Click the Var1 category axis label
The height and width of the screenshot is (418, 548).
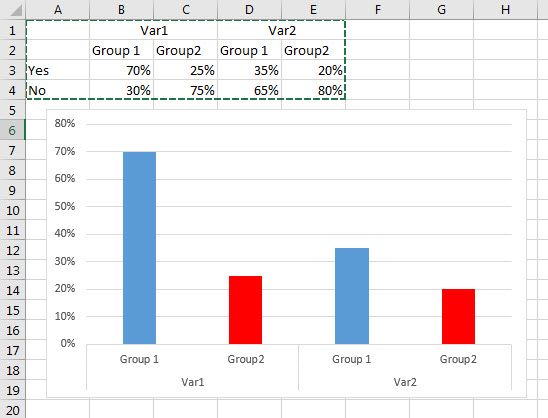click(193, 382)
